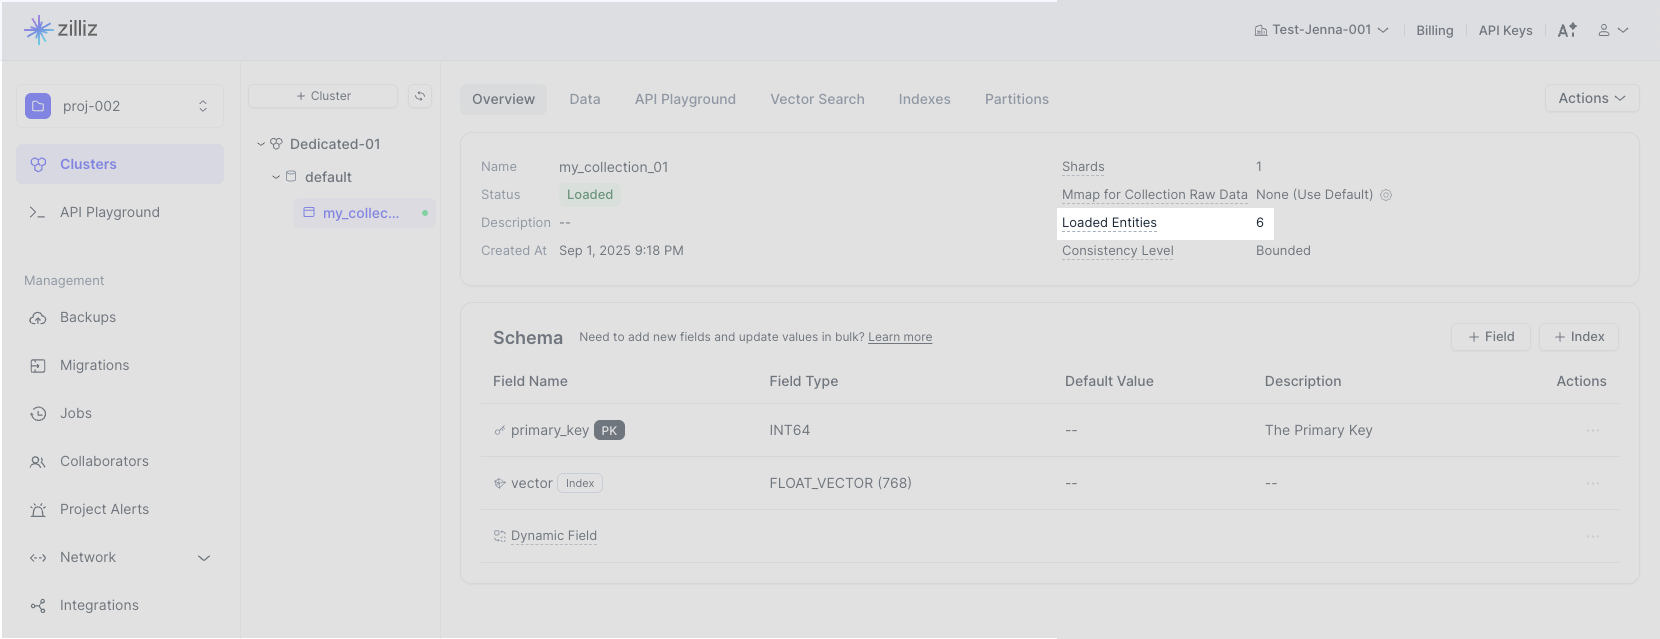
Task: Open the Test-Jenna-001 organization dropdown
Action: pyautogui.click(x=1321, y=30)
